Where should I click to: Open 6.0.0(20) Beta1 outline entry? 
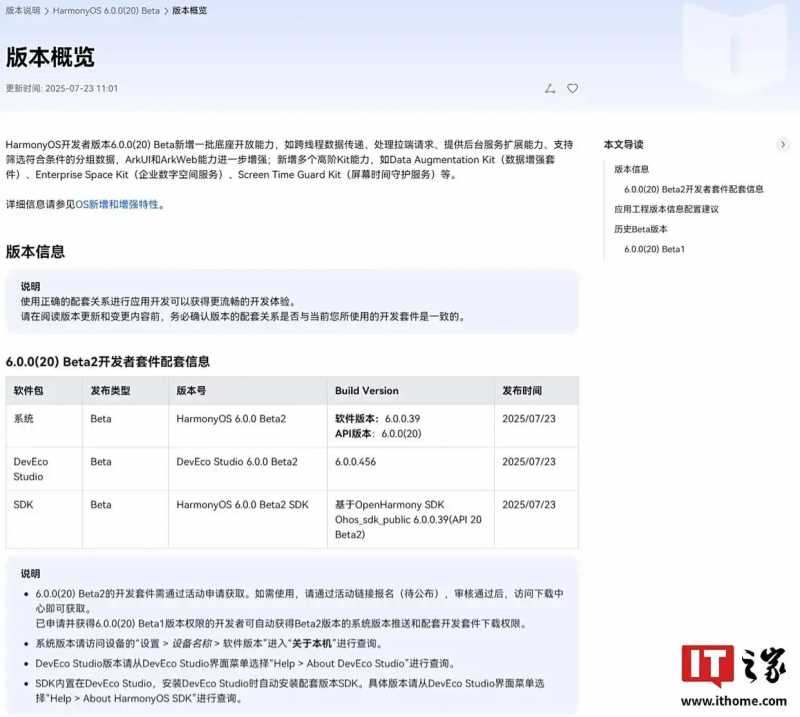654,249
